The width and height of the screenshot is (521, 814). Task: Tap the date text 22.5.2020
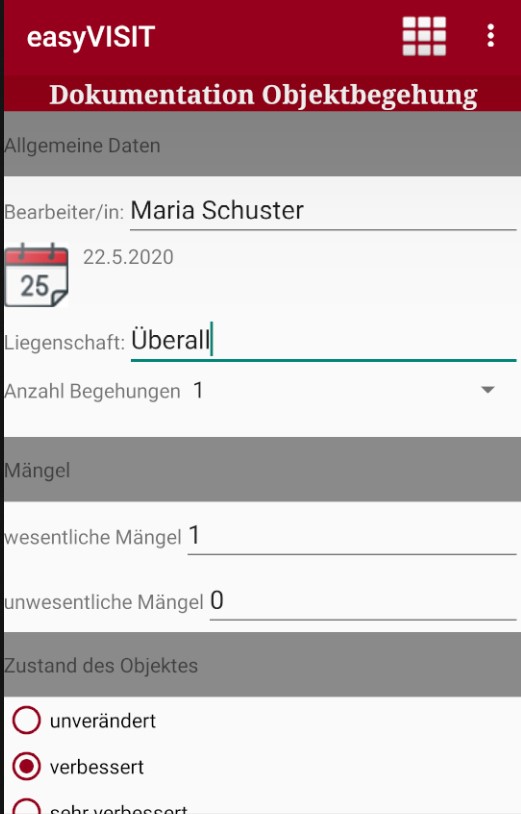click(x=128, y=257)
